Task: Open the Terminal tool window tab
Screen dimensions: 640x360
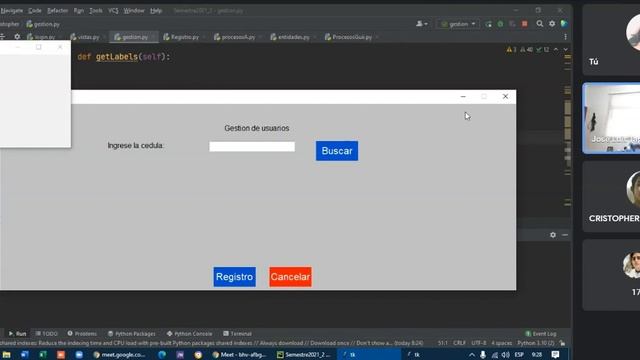Action: [238, 333]
